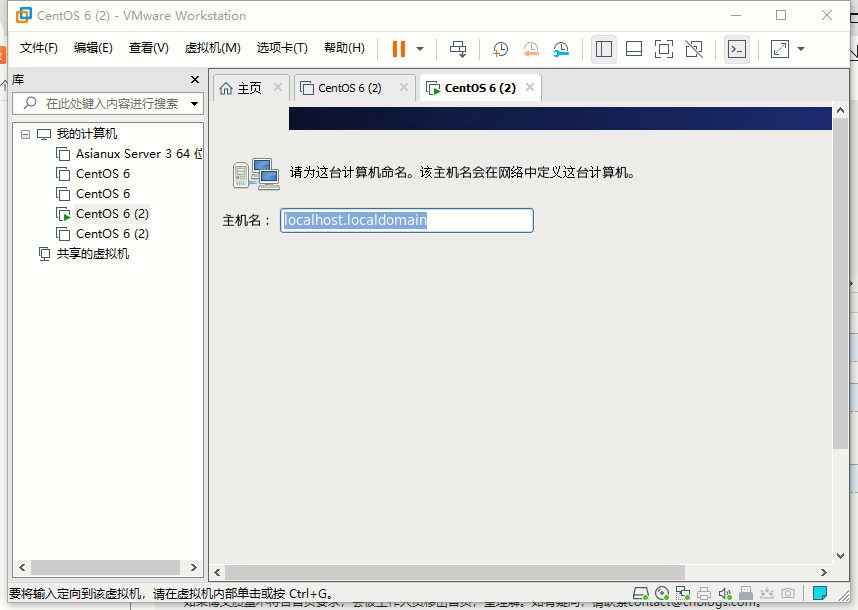The width and height of the screenshot is (858, 610).
Task: Click the install tools download status icon
Action: 767,593
